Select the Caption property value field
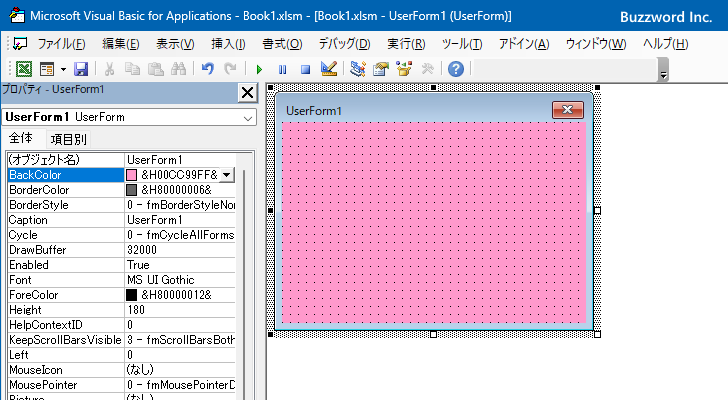The image size is (728, 400). pos(180,220)
